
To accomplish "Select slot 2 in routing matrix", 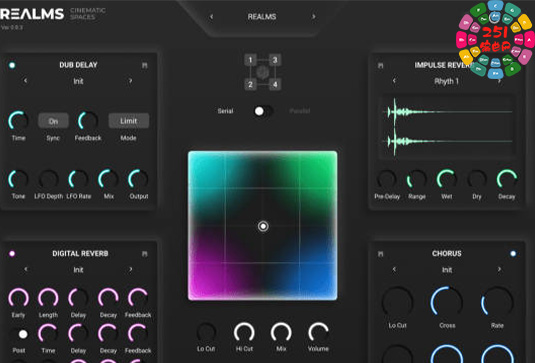I will point(250,84).
